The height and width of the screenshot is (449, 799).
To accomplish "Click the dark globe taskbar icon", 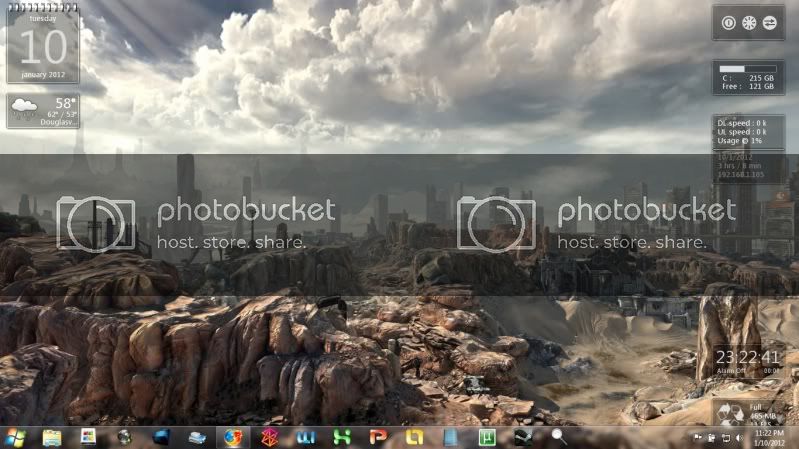I will [x=124, y=437].
